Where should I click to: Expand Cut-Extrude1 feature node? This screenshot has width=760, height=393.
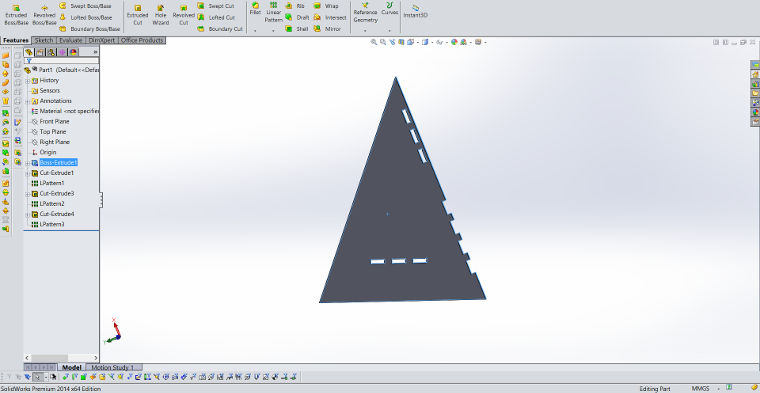[x=28, y=173]
